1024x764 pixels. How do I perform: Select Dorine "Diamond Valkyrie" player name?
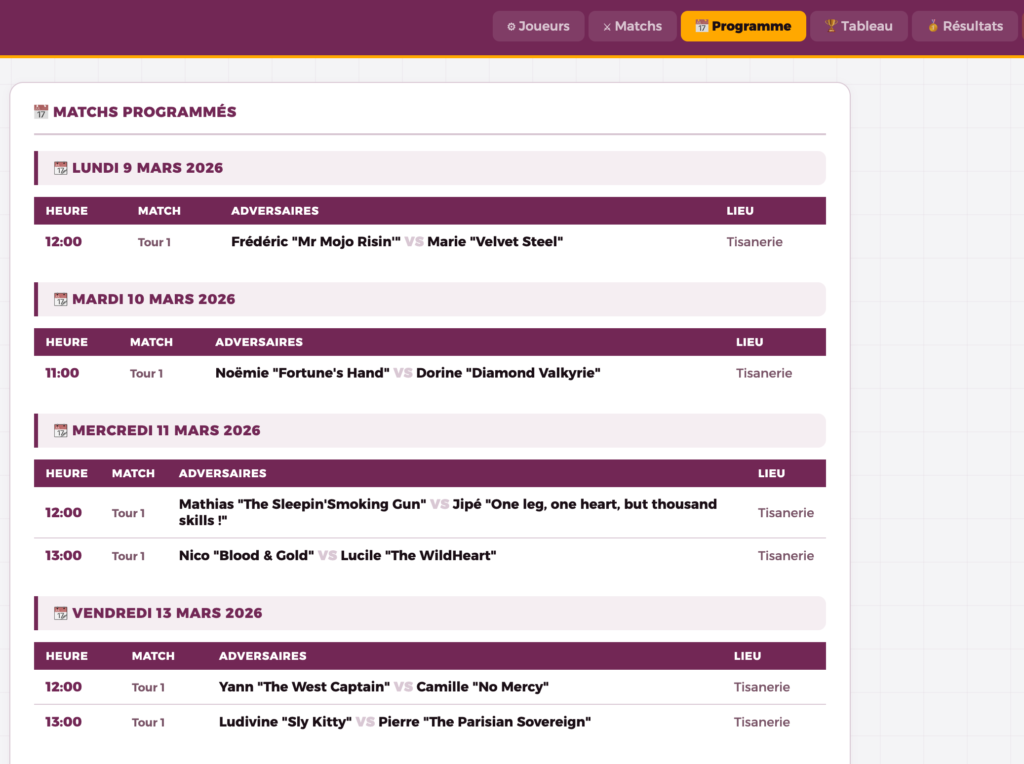pyautogui.click(x=508, y=373)
